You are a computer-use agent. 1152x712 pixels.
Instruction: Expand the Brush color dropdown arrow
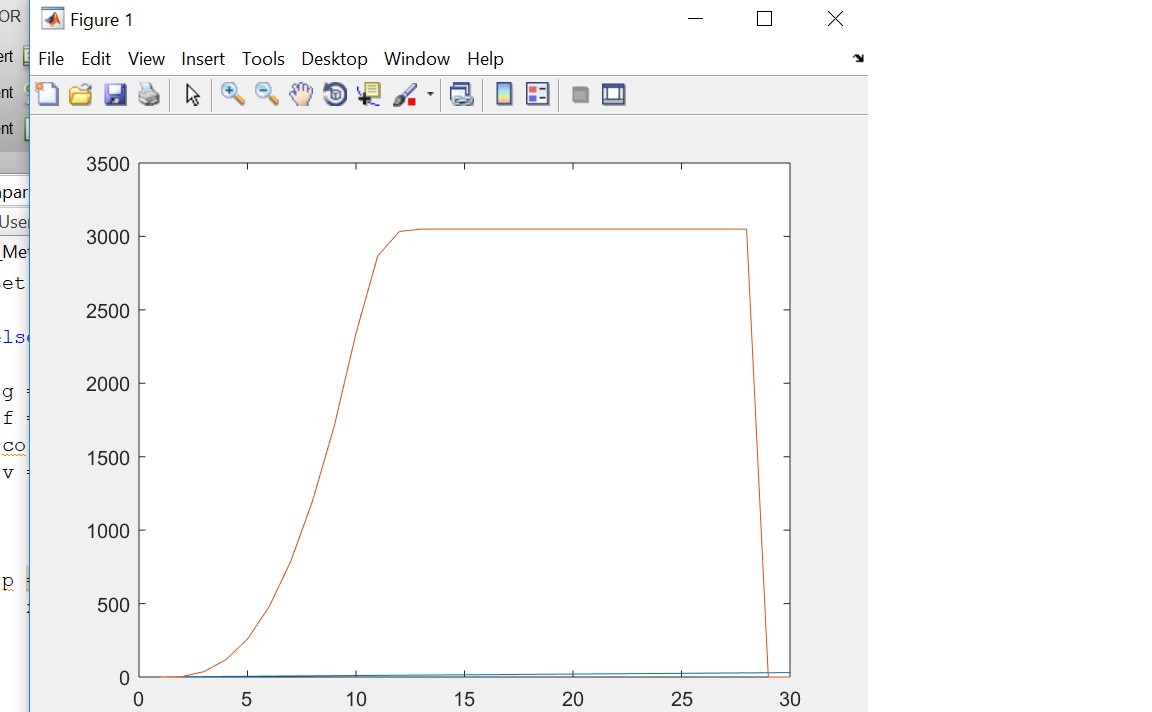pos(430,95)
